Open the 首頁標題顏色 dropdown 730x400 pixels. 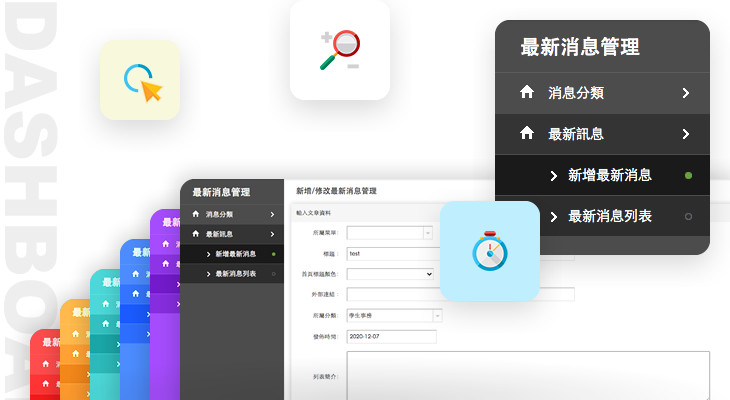tap(390, 273)
